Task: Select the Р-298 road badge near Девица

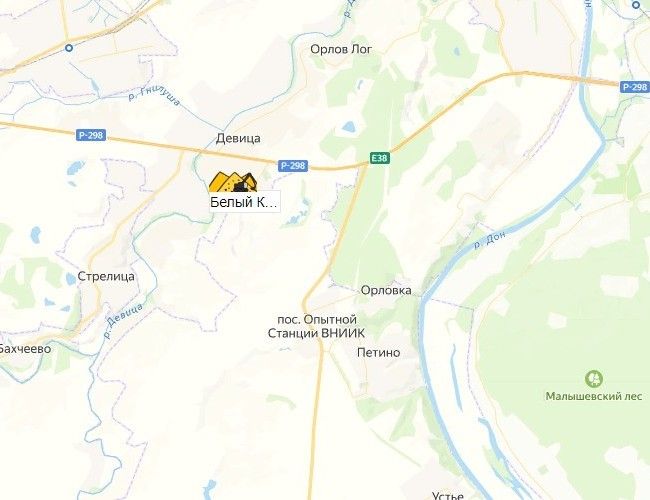Action: [293, 166]
